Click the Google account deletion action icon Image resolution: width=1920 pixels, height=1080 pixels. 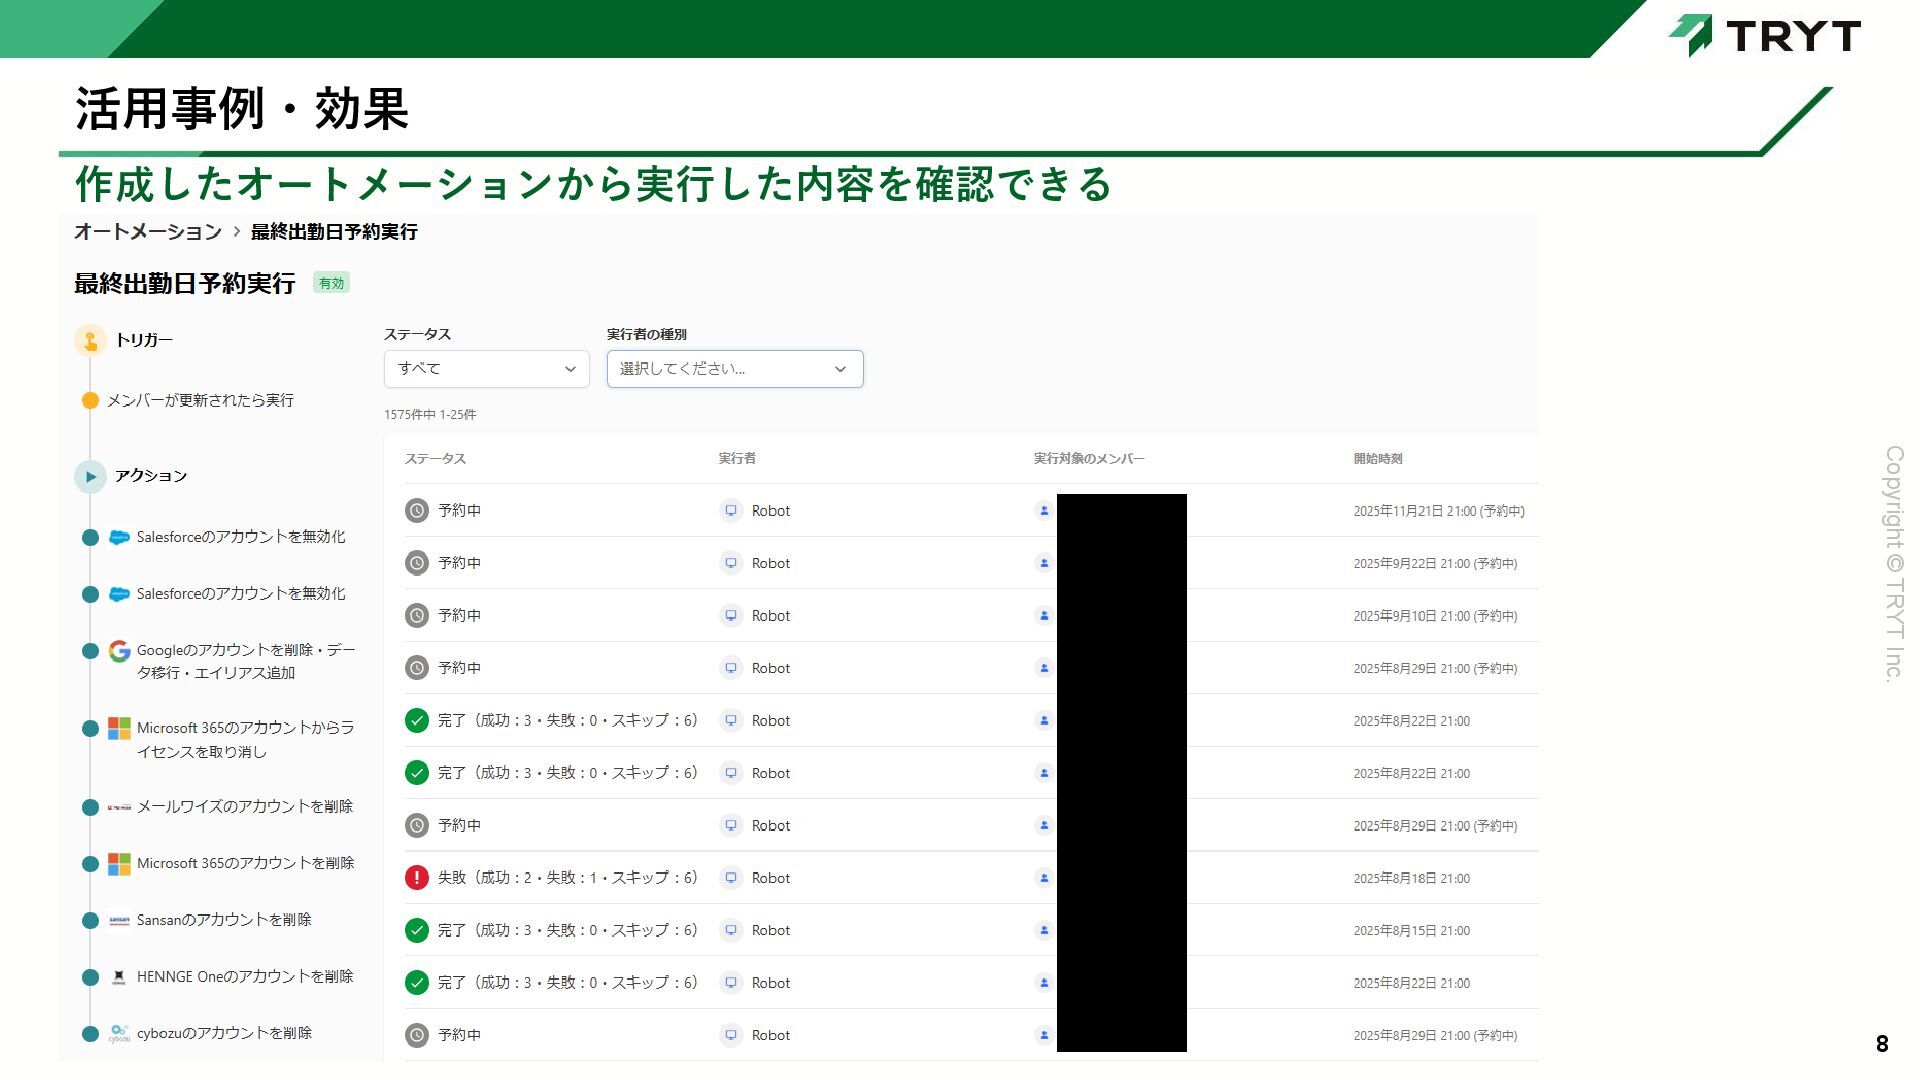pyautogui.click(x=119, y=651)
